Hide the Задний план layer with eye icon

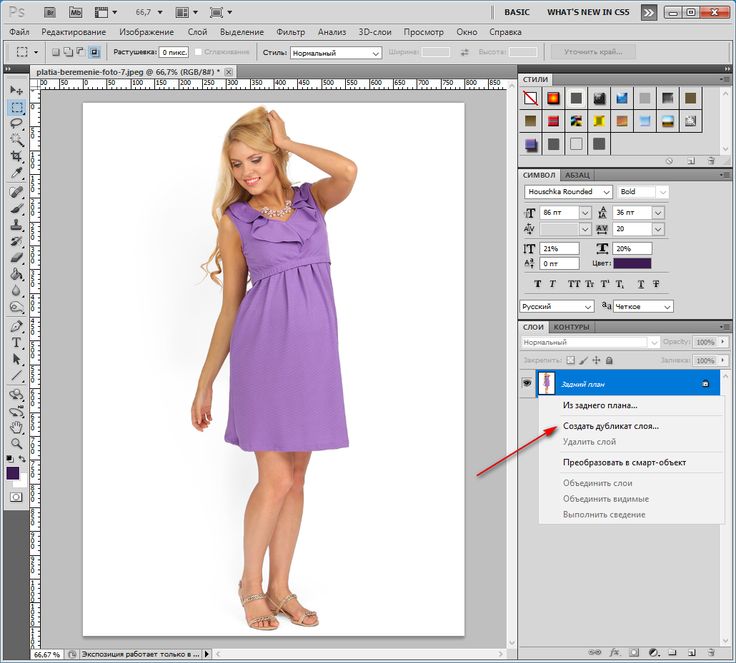(527, 383)
